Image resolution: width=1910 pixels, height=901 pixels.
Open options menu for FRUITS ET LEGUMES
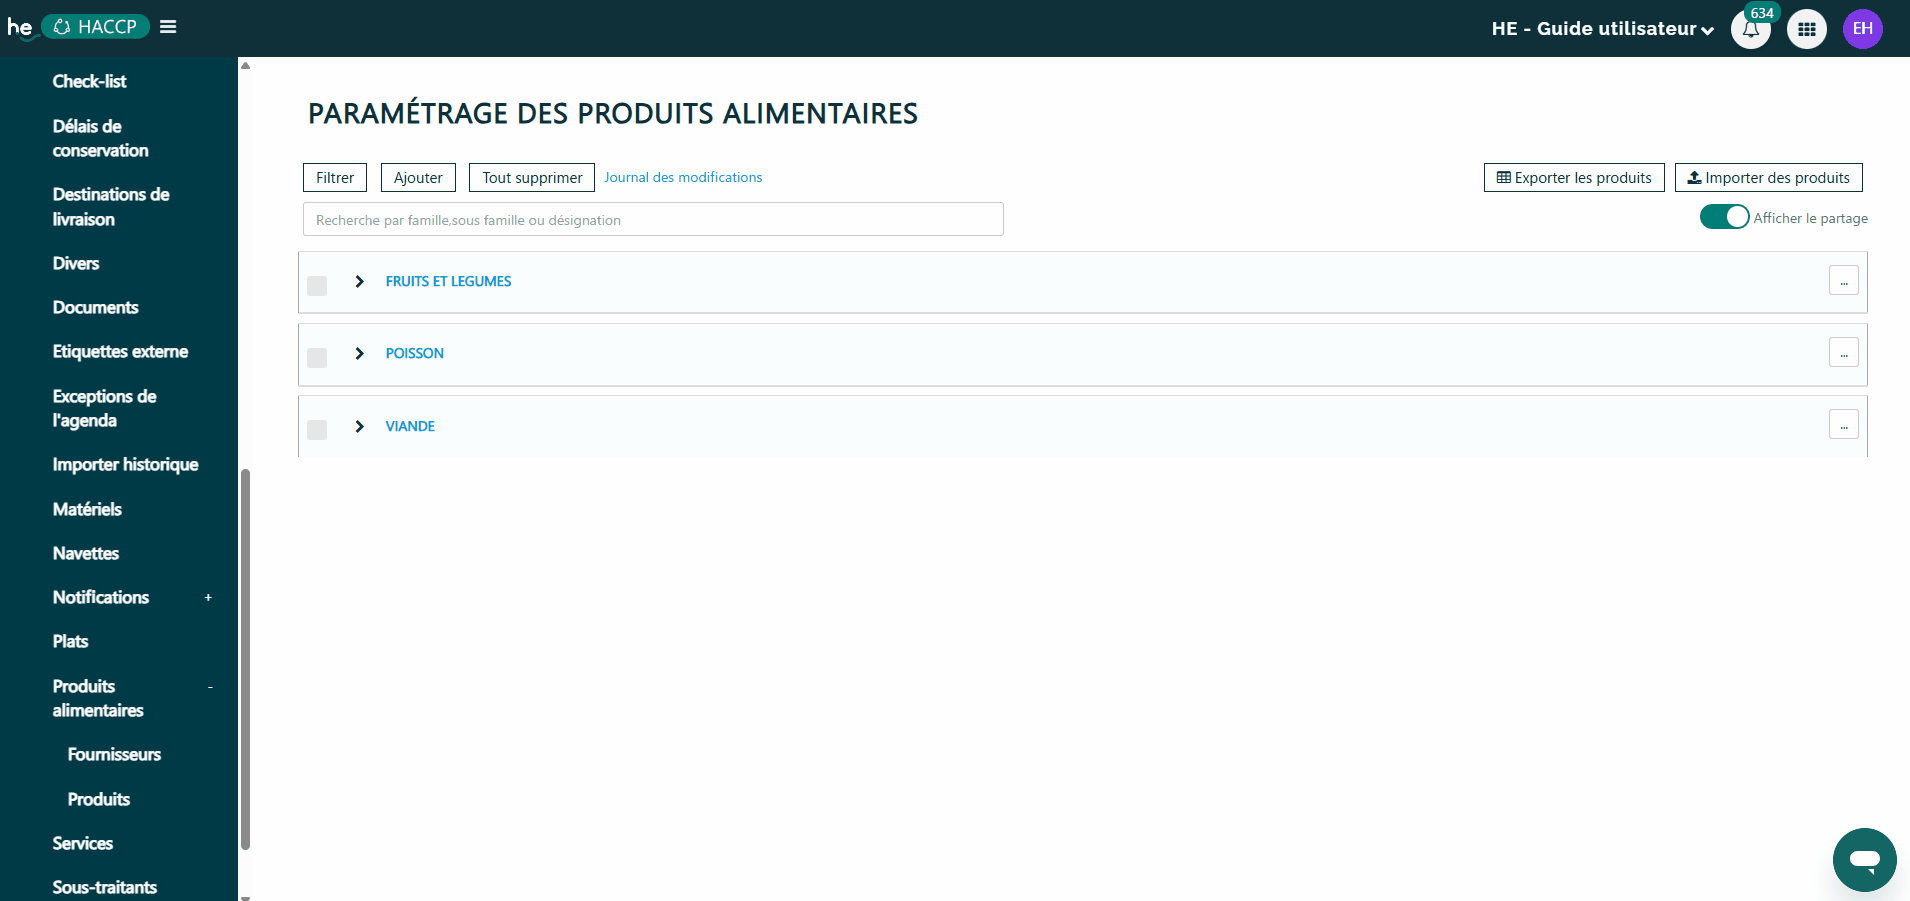(1843, 281)
